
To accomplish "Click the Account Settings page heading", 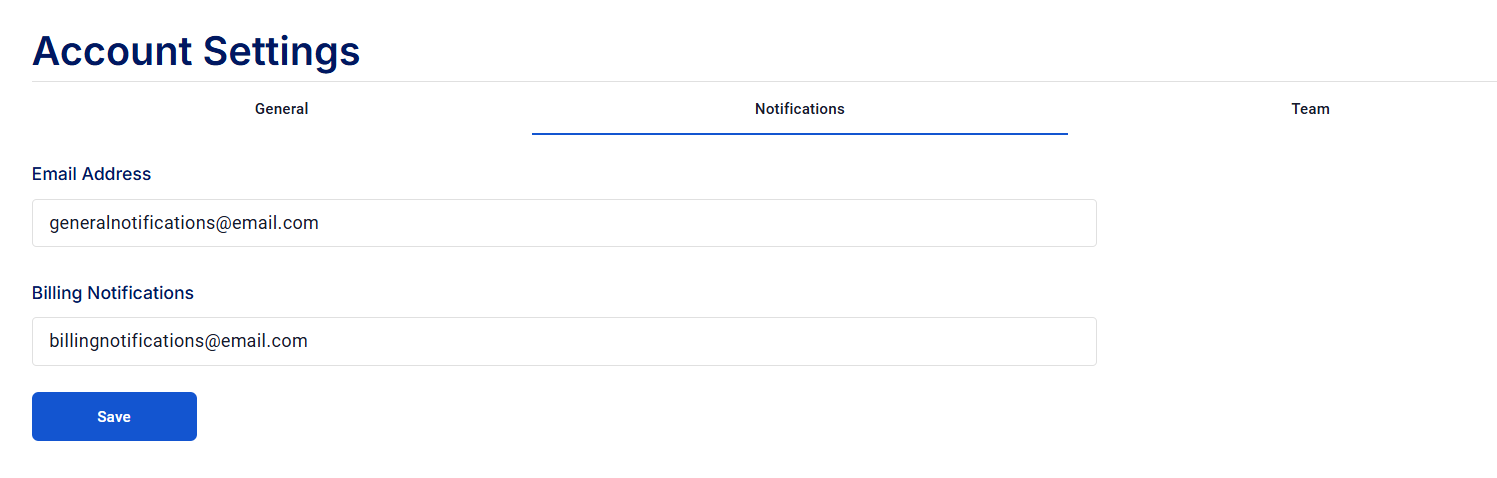I will pos(196,50).
